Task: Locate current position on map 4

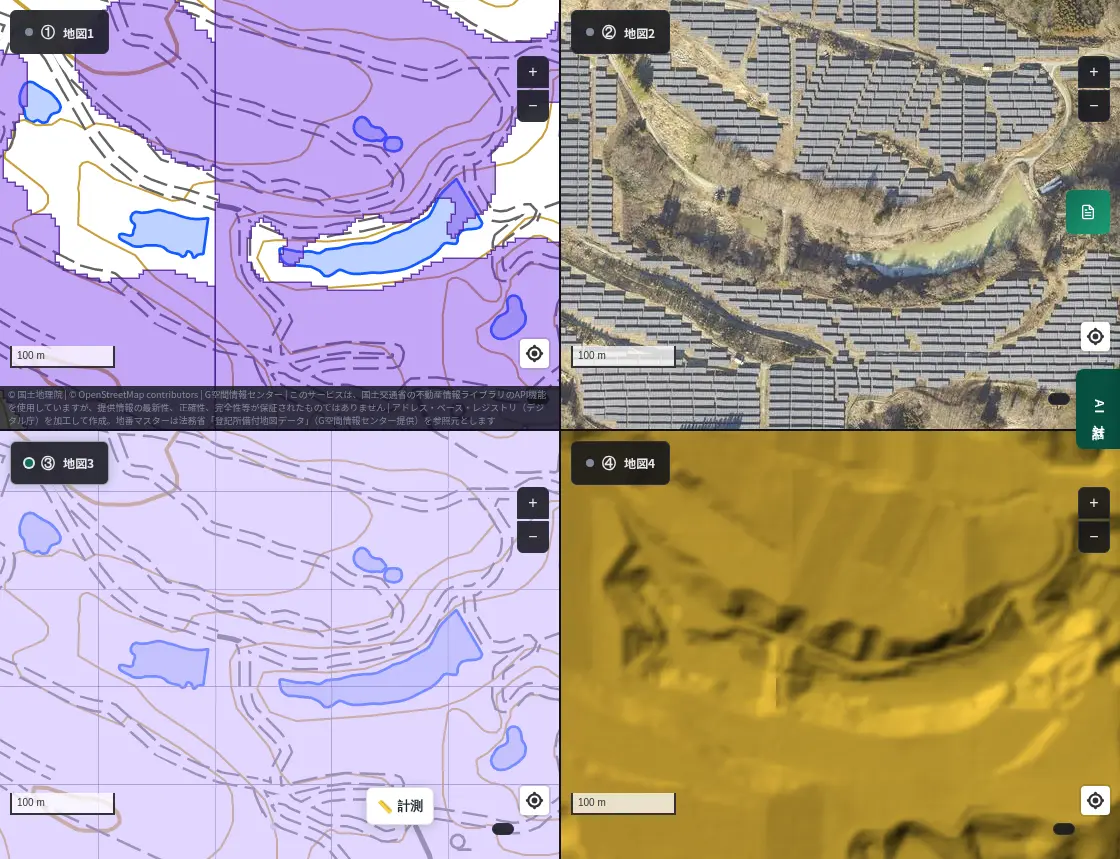Action: click(x=1095, y=800)
